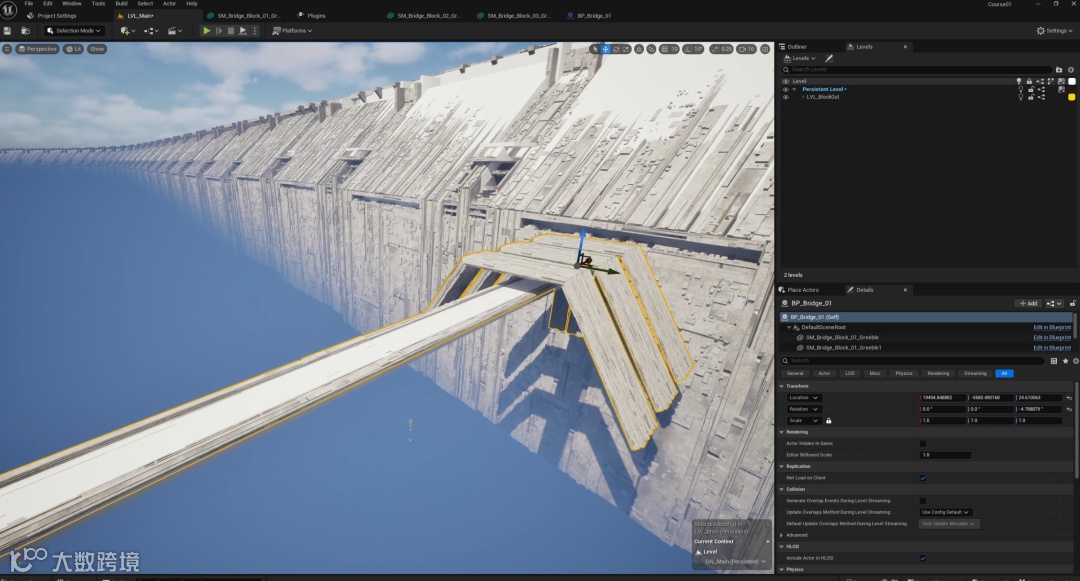
Task: Click the Add component button
Action: pyautogui.click(x=1028, y=303)
